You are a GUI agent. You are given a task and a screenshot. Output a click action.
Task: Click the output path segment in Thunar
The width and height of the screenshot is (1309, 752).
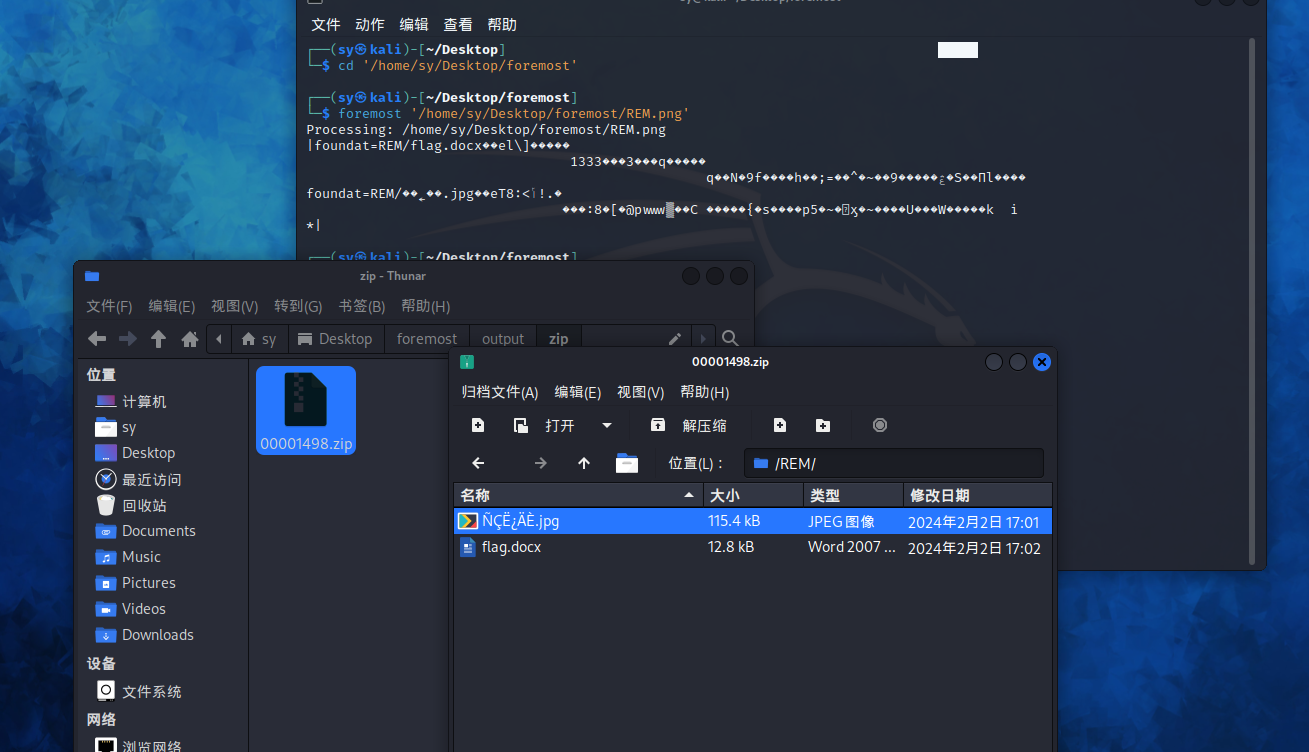pyautogui.click(x=503, y=339)
